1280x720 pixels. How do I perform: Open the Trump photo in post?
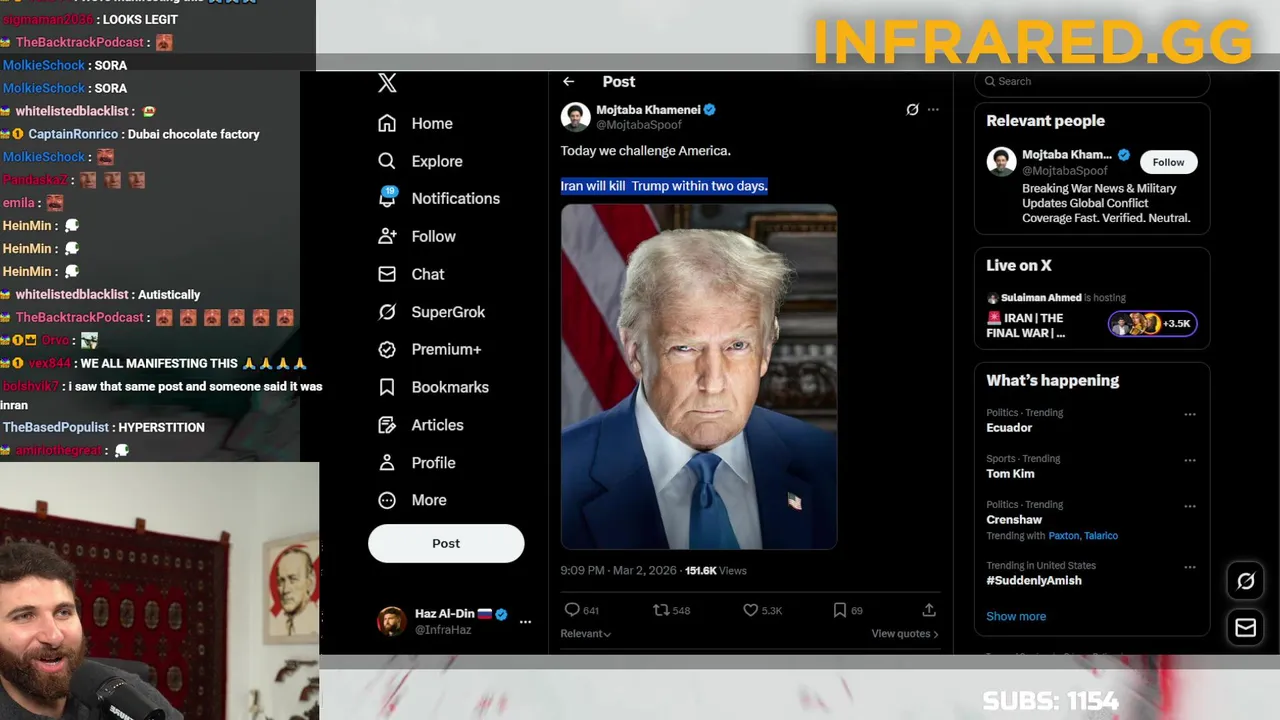pyautogui.click(x=699, y=377)
